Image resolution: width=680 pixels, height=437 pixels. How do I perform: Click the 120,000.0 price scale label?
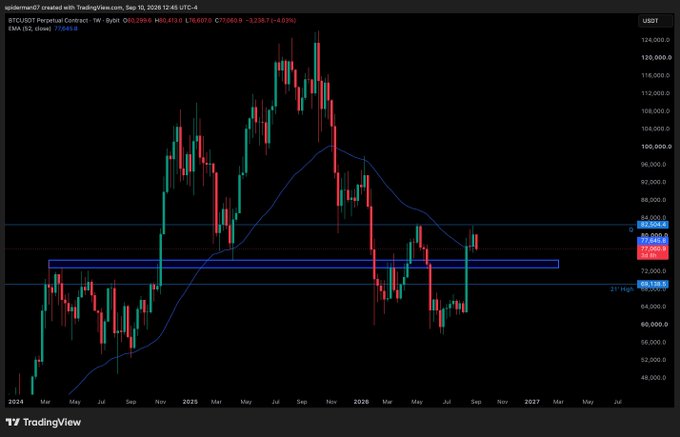point(656,58)
